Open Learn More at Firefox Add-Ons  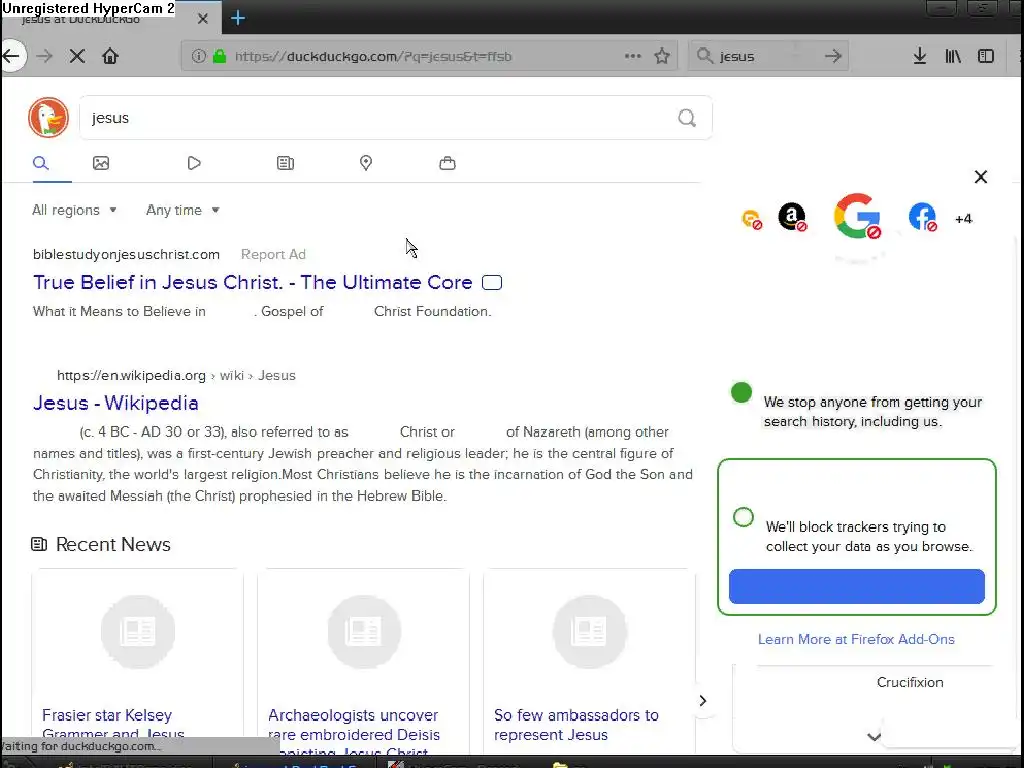point(856,639)
